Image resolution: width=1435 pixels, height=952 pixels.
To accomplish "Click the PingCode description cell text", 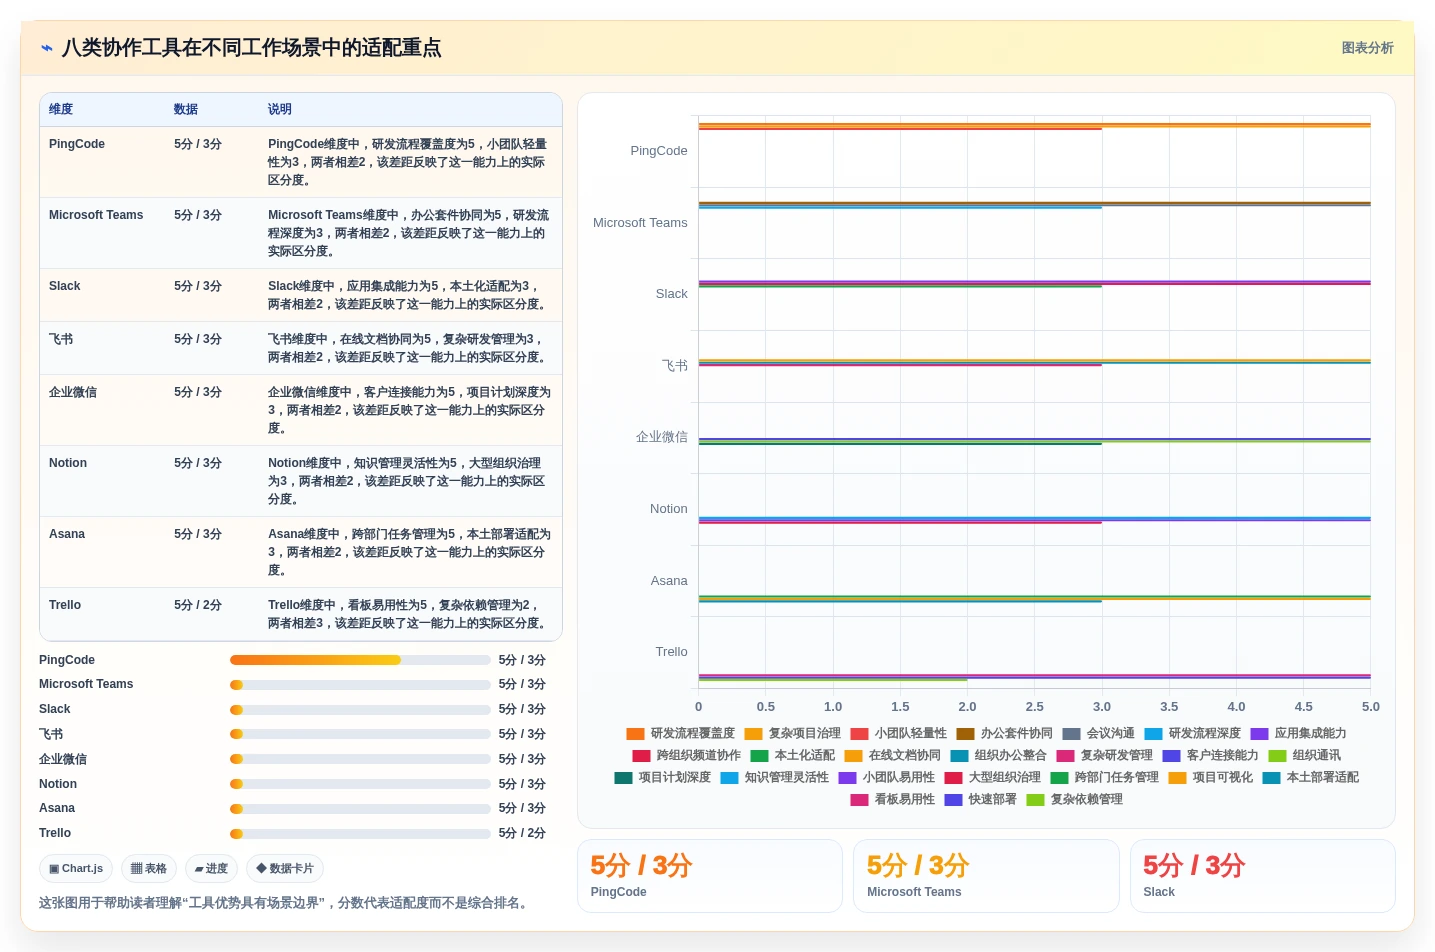I will [x=408, y=162].
